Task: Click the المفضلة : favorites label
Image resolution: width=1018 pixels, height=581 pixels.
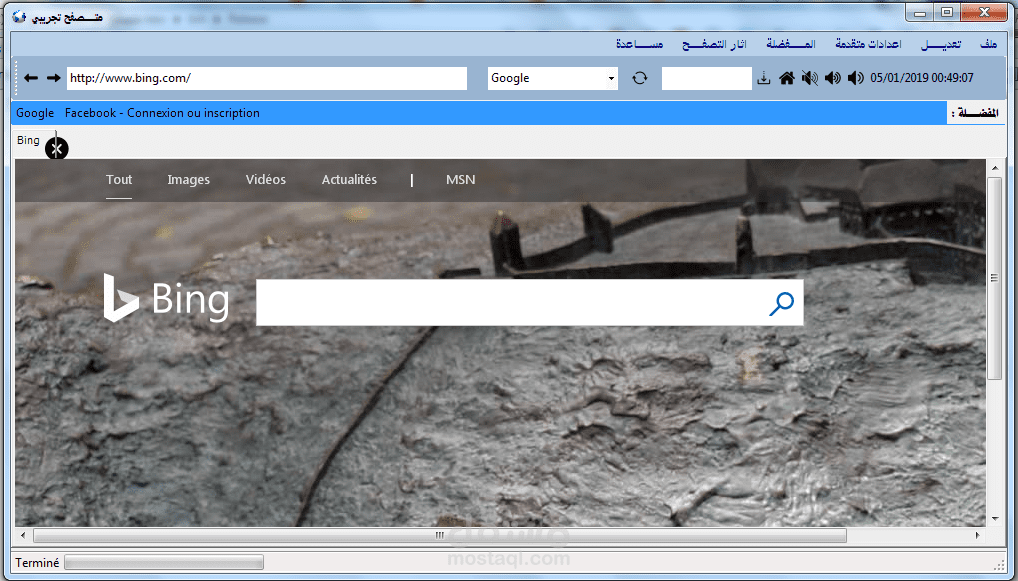Action: [975, 113]
